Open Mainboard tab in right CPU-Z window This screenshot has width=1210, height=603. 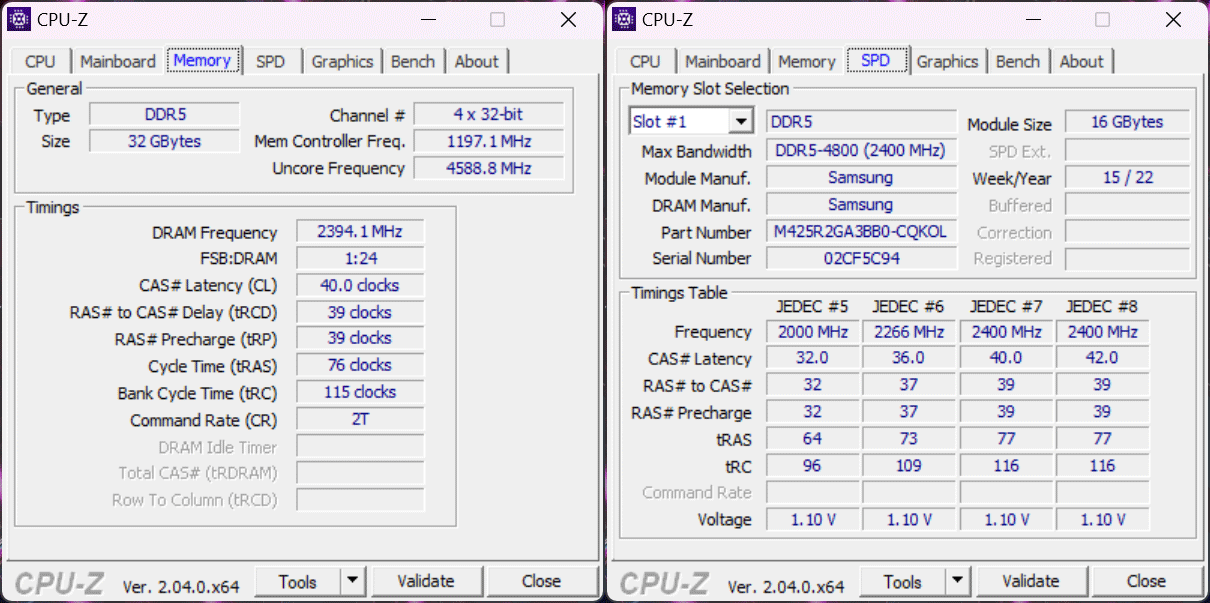pos(723,61)
